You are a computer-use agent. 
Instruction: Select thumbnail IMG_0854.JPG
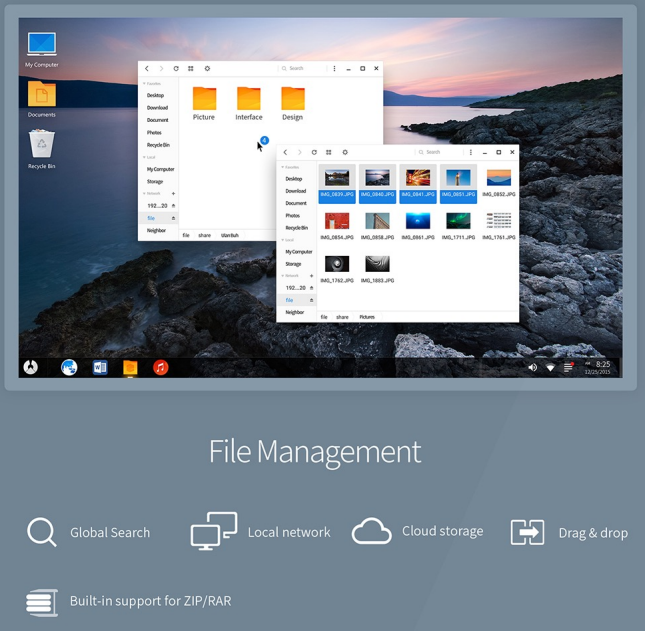click(337, 226)
